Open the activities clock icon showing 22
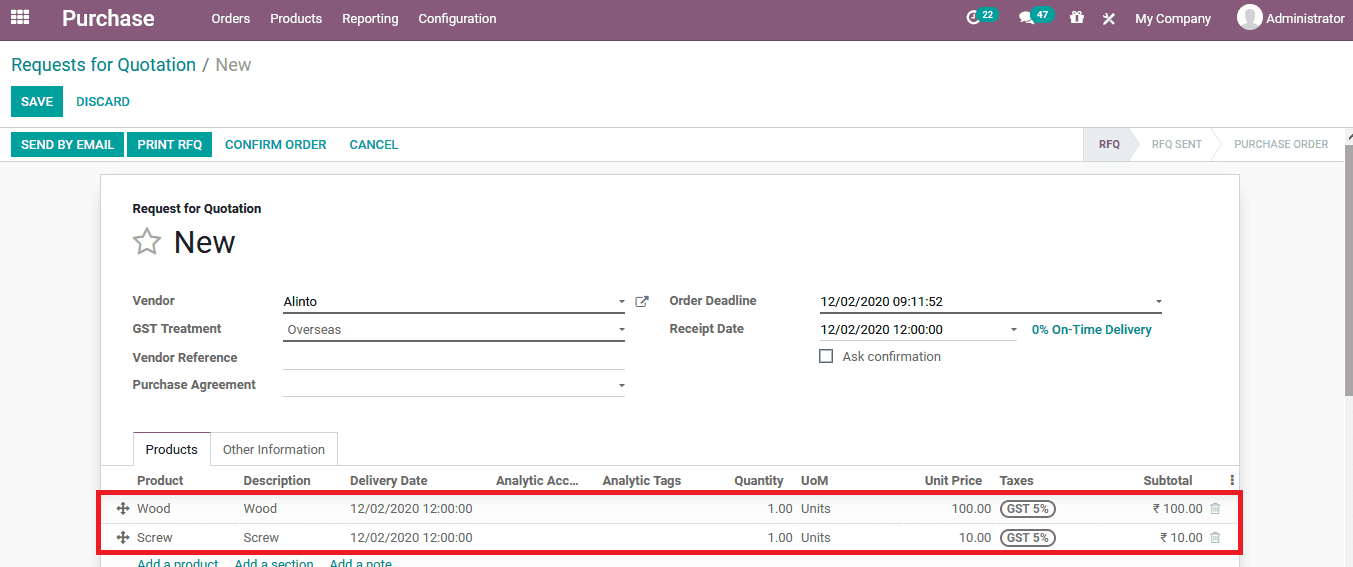Image resolution: width=1353 pixels, height=567 pixels. (x=982, y=17)
